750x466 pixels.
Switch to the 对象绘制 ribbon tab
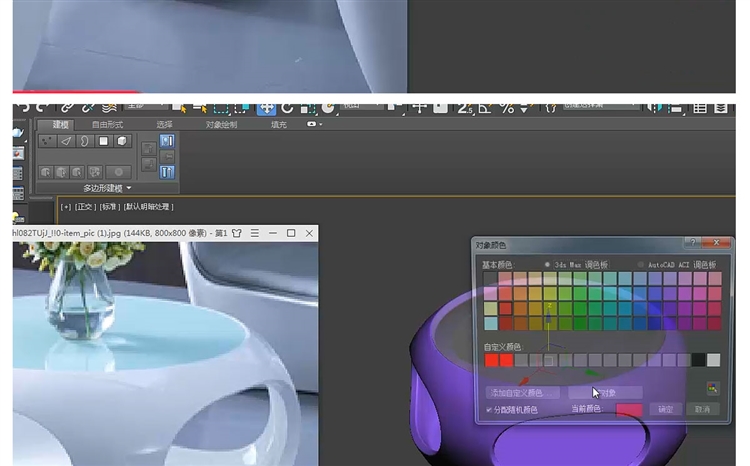[x=221, y=124]
